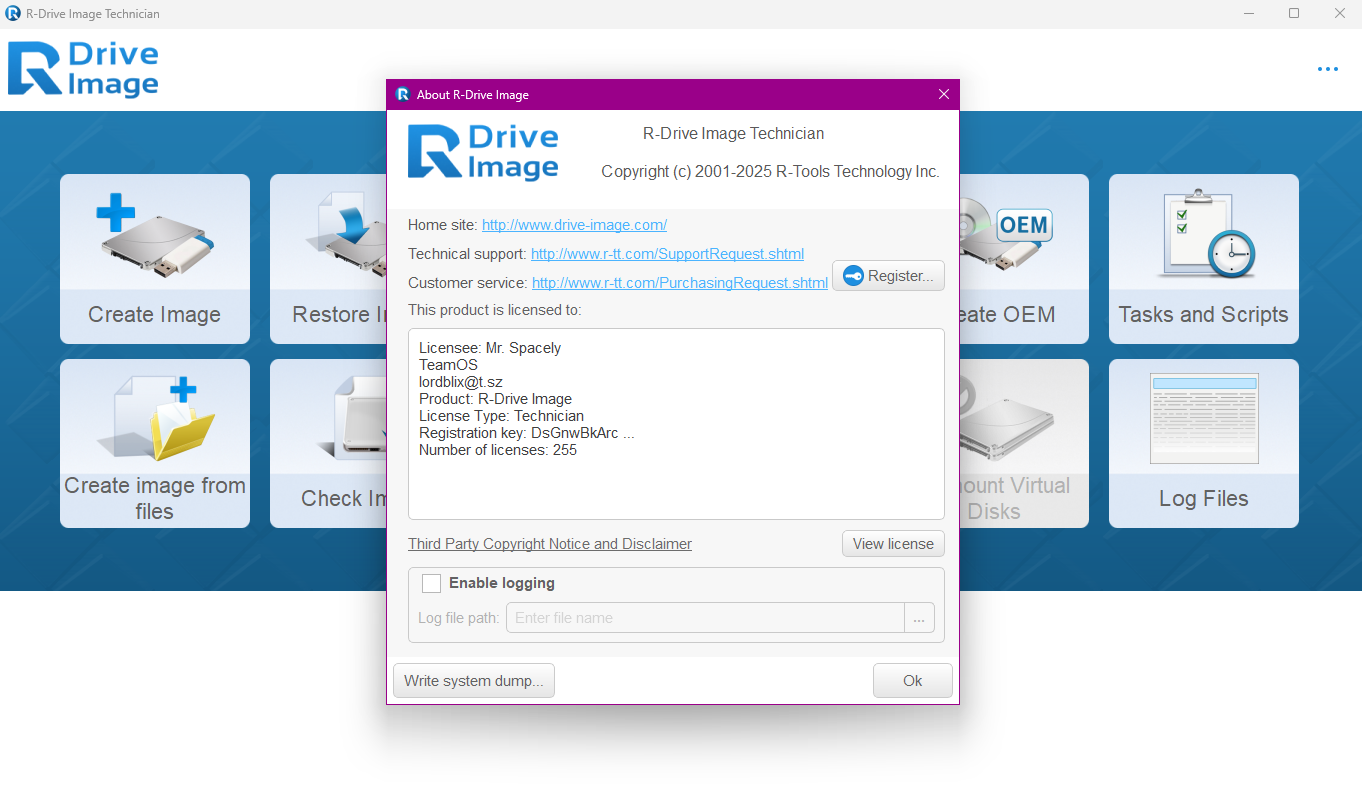The height and width of the screenshot is (797, 1362).
Task: Open the PurchasingRequest.shtml customer service link
Action: [680, 283]
